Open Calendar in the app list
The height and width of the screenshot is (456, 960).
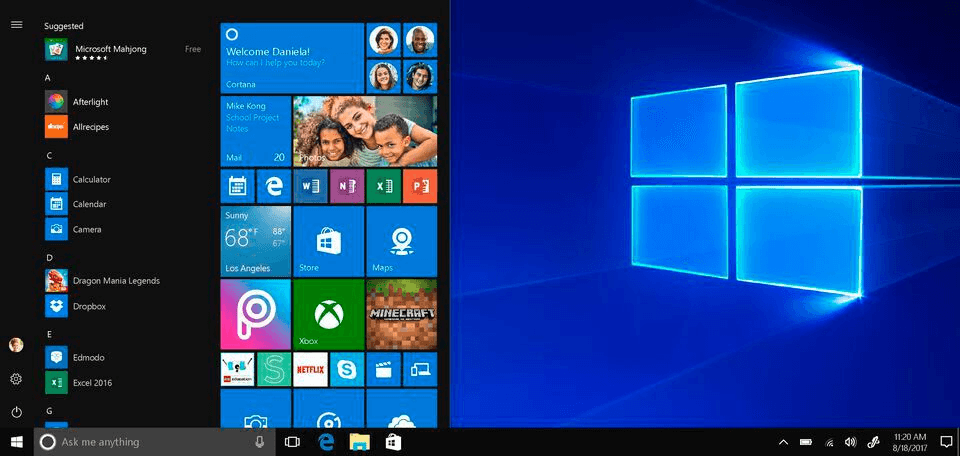click(89, 204)
